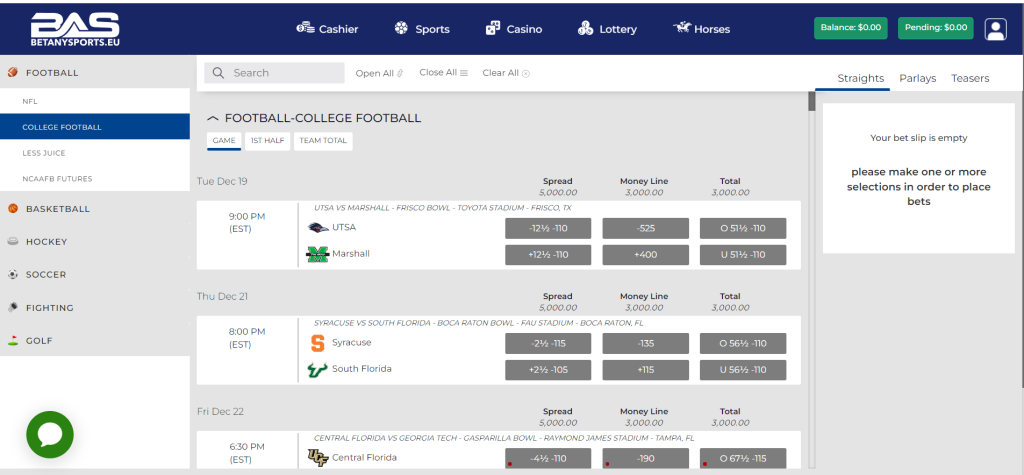Click the Cashier coins icon

click(306, 28)
